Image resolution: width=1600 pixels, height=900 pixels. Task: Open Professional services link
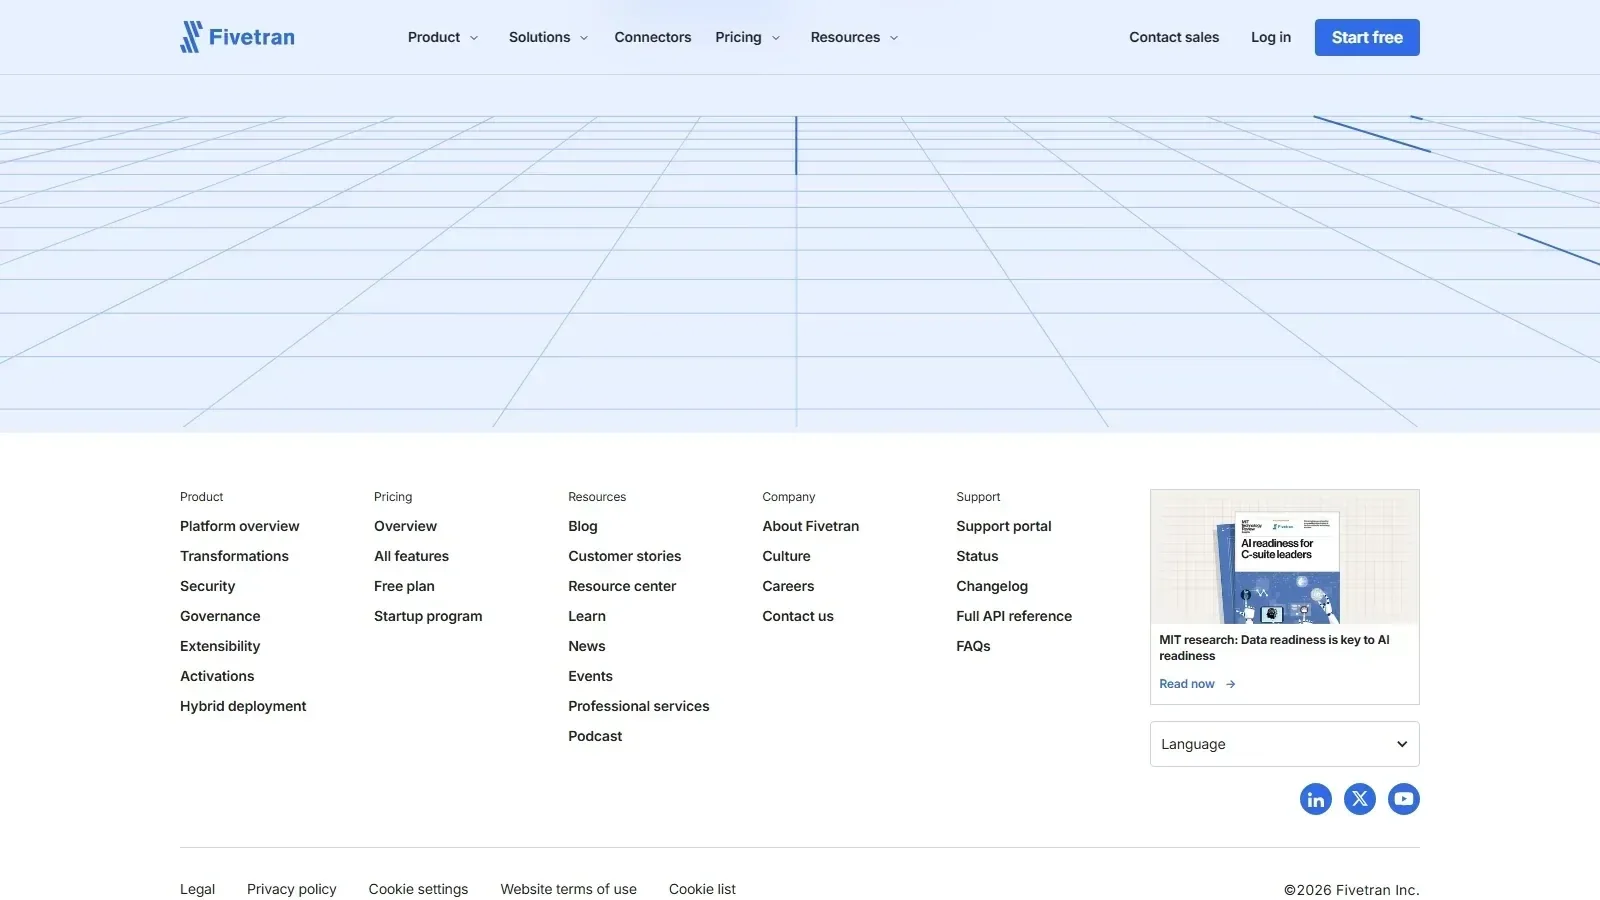[x=638, y=706]
